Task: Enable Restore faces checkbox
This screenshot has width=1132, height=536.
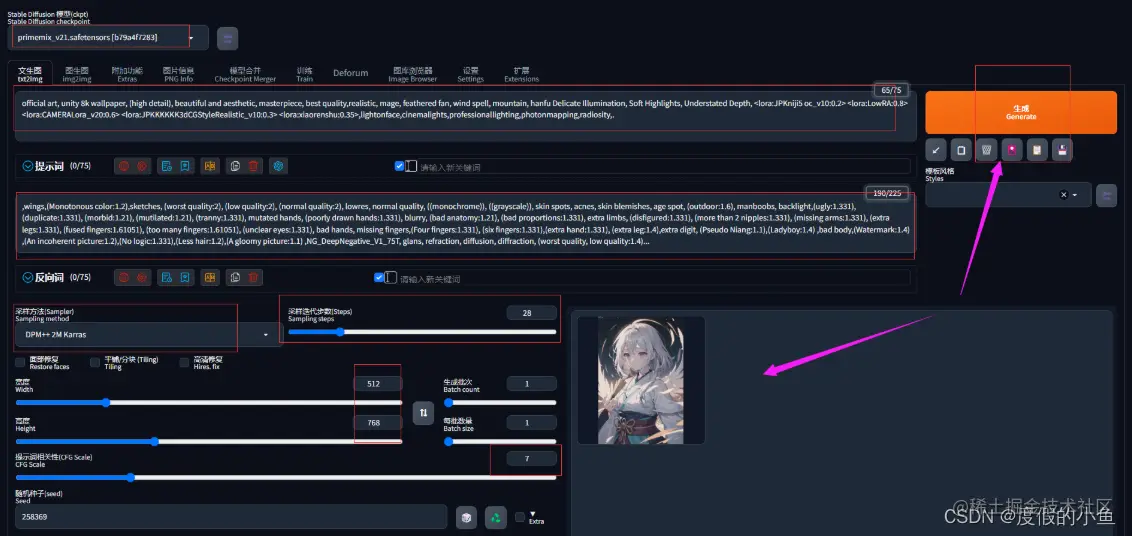Action: (20, 362)
